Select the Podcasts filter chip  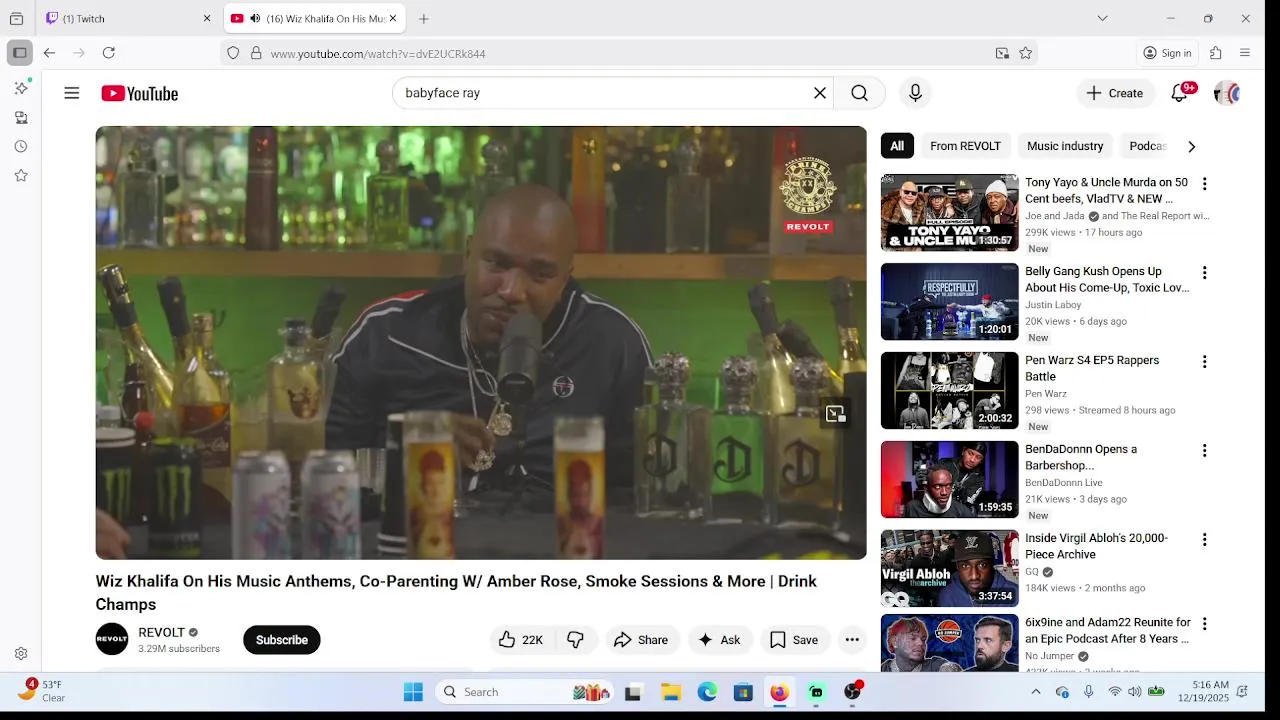[1147, 146]
